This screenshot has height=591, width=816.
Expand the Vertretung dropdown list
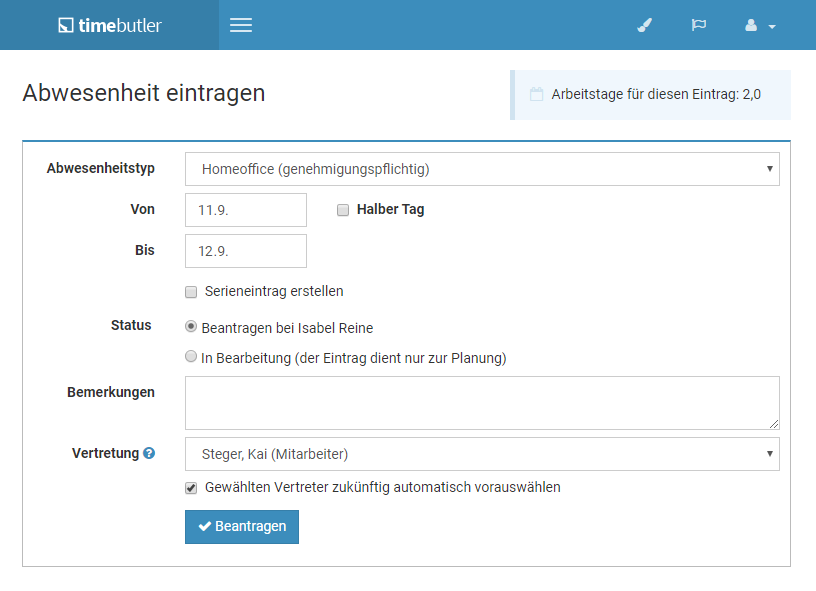pos(482,454)
